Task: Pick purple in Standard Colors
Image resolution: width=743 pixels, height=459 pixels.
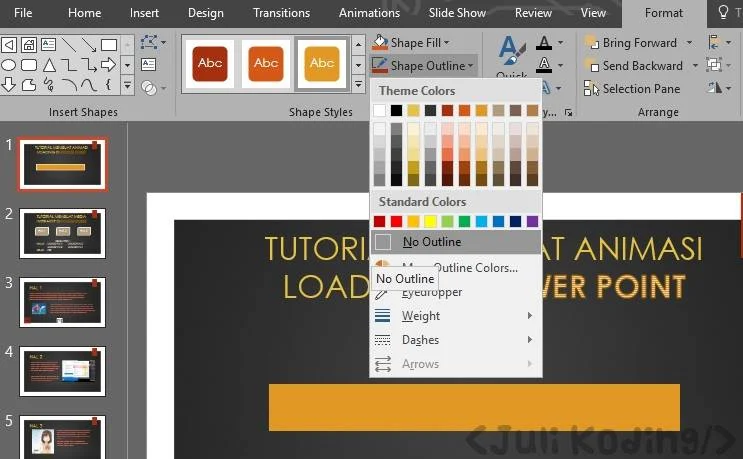Action: [532, 221]
